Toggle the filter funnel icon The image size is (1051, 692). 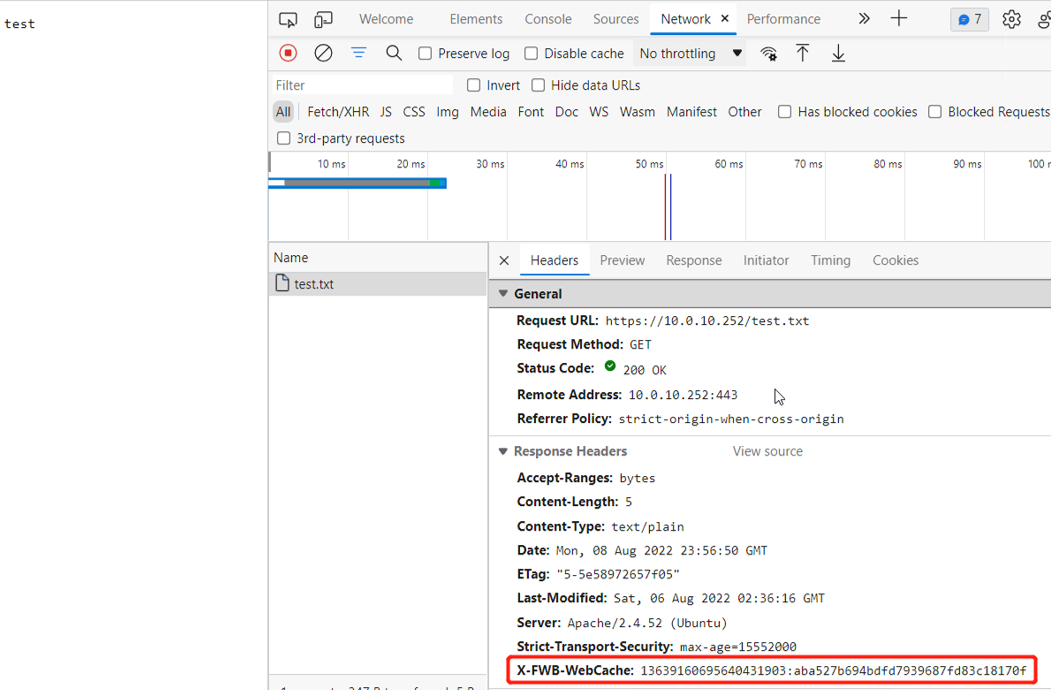click(359, 53)
